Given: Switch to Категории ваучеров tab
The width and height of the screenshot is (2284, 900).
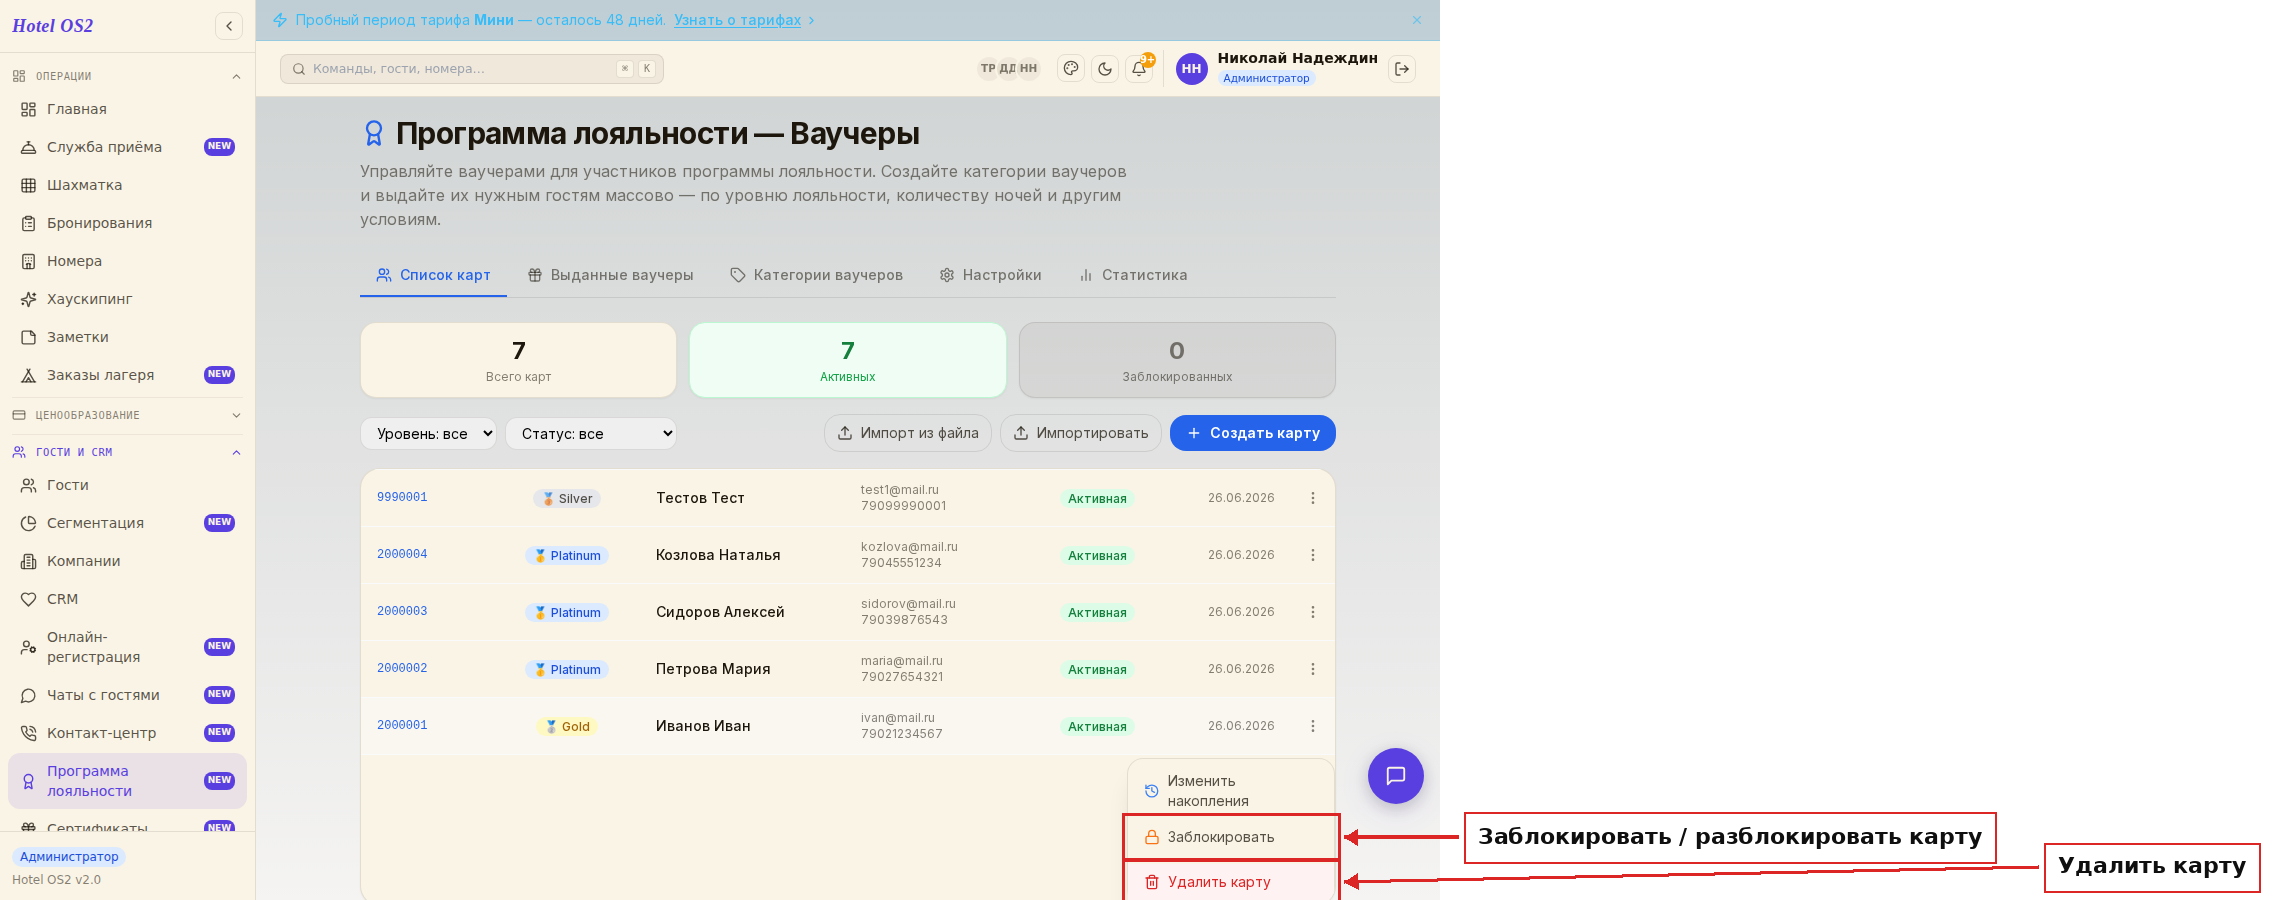Looking at the screenshot, I should (817, 275).
